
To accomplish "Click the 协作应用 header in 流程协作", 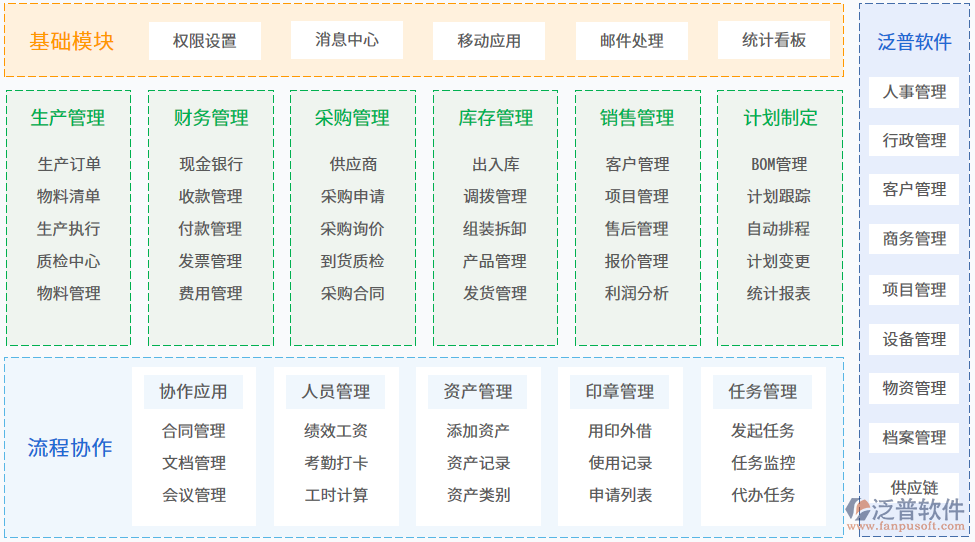I will click(x=194, y=392).
